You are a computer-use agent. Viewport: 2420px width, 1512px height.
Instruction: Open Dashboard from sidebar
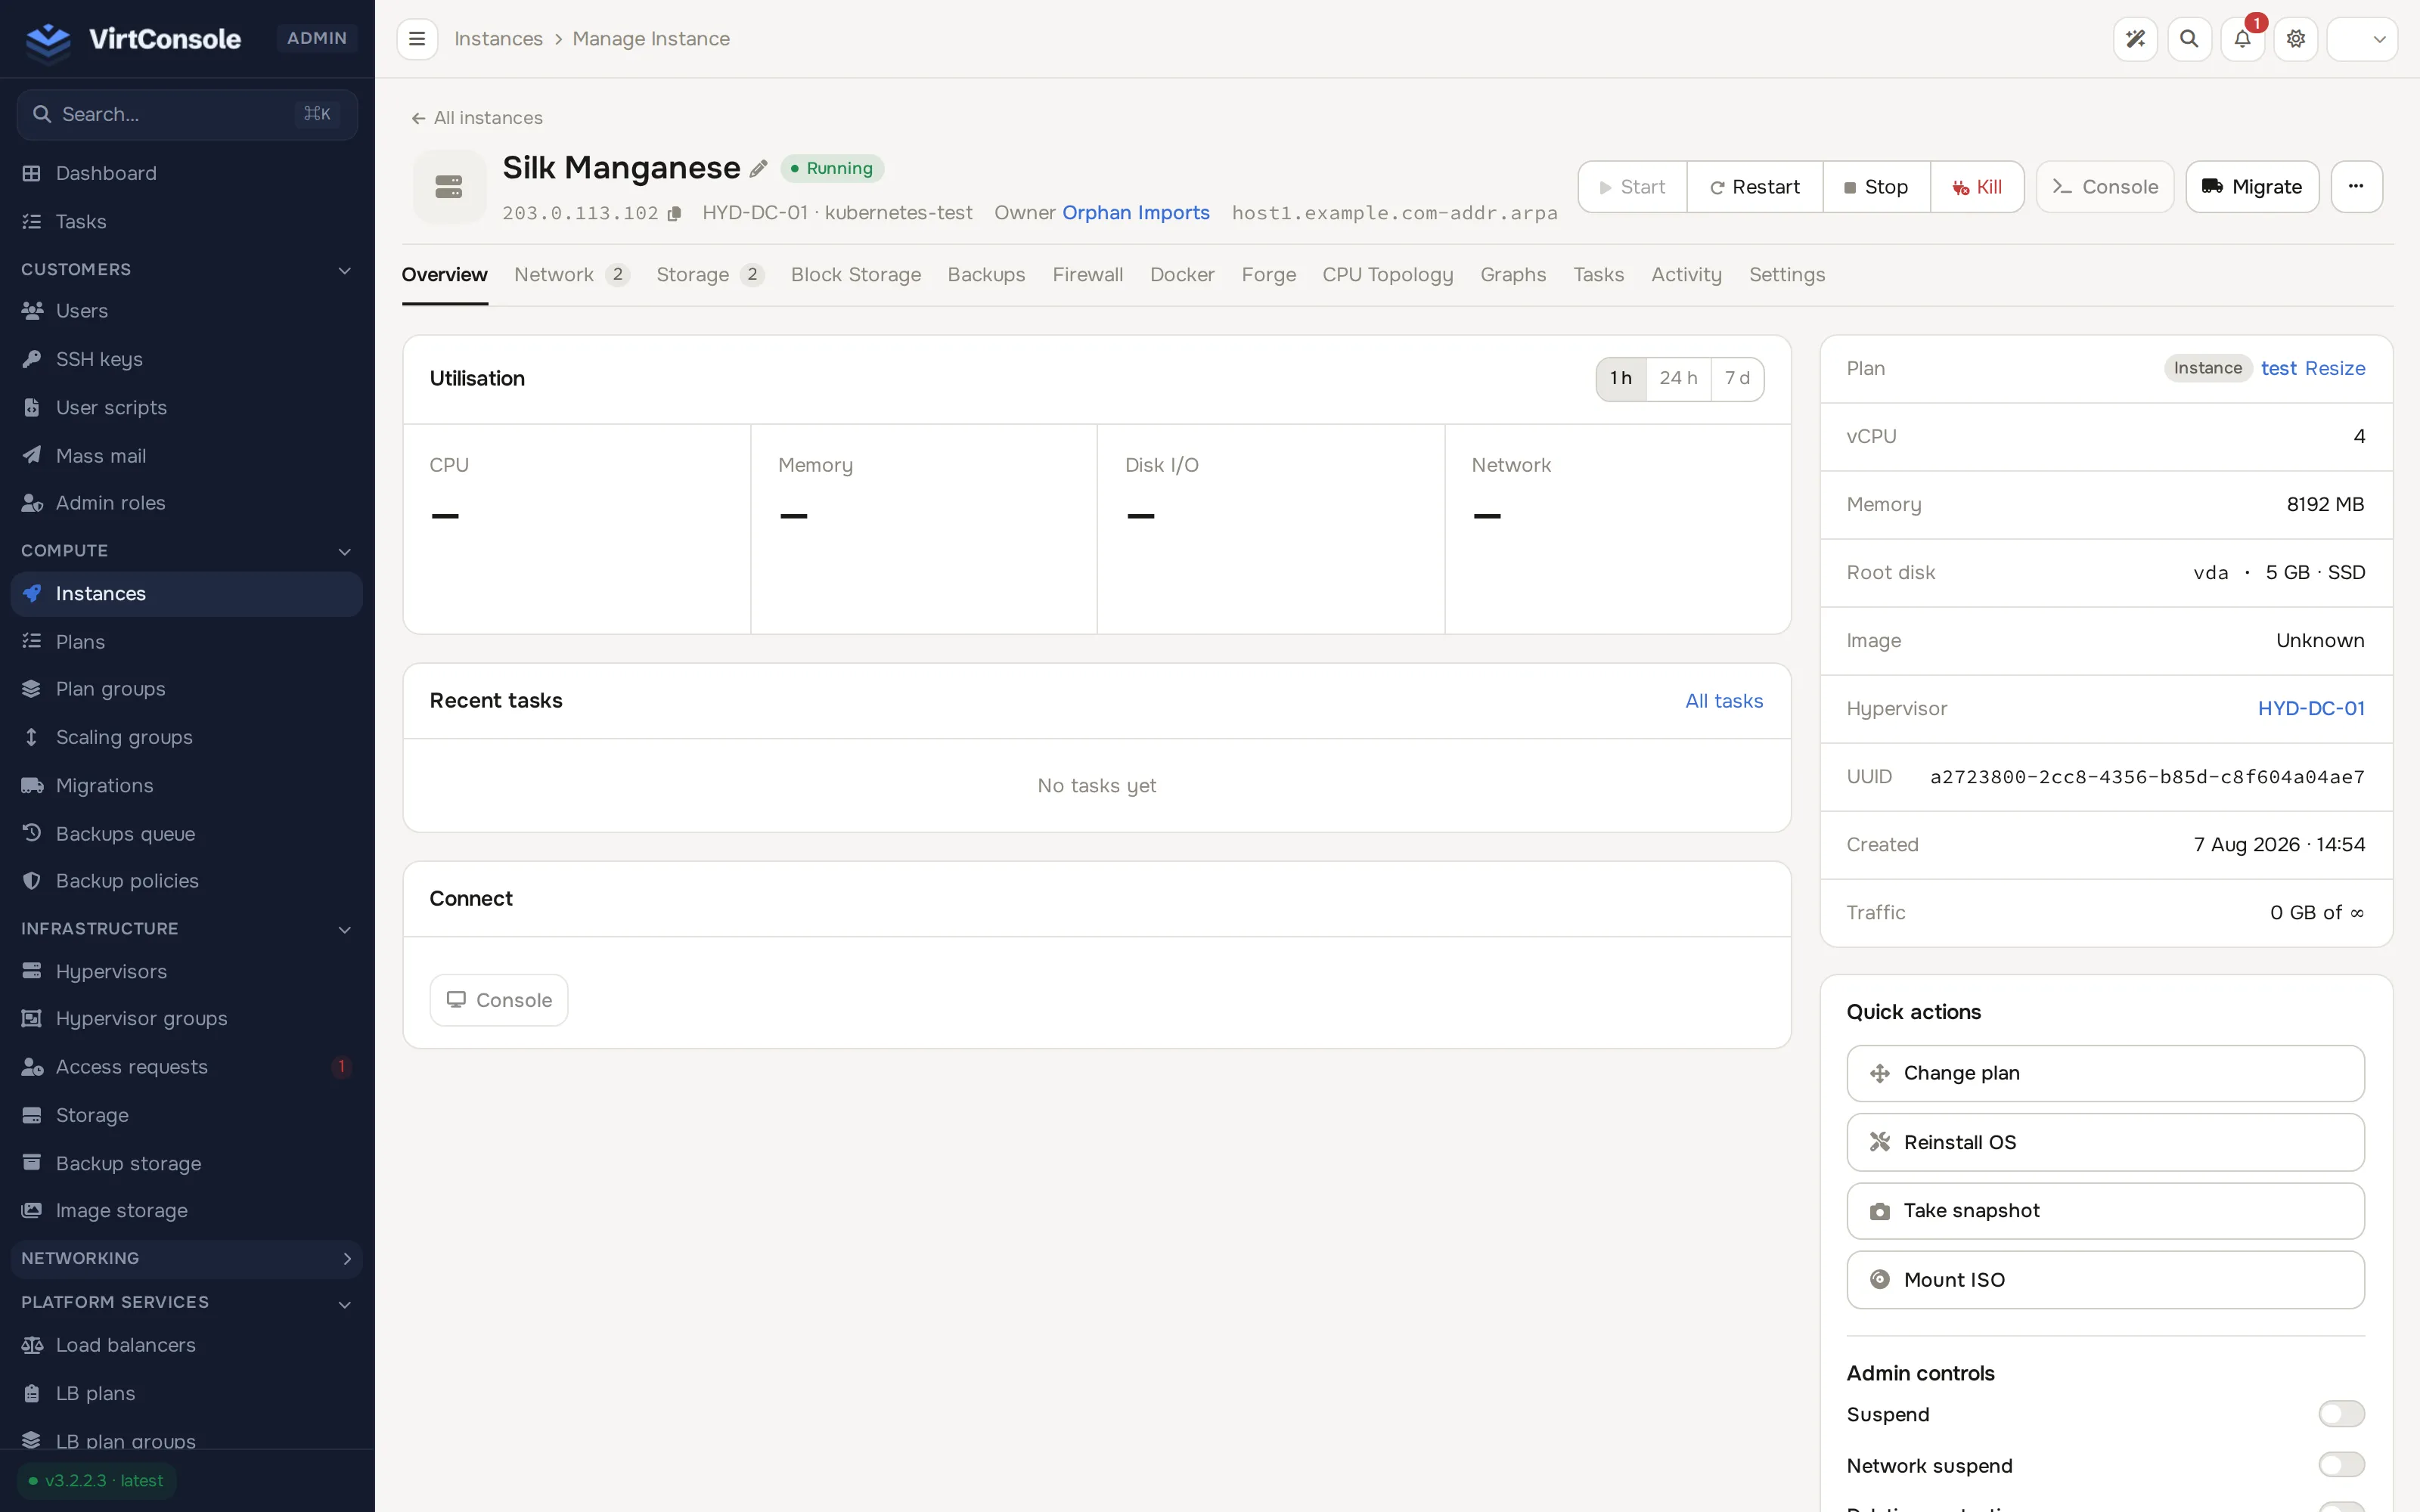187,173
